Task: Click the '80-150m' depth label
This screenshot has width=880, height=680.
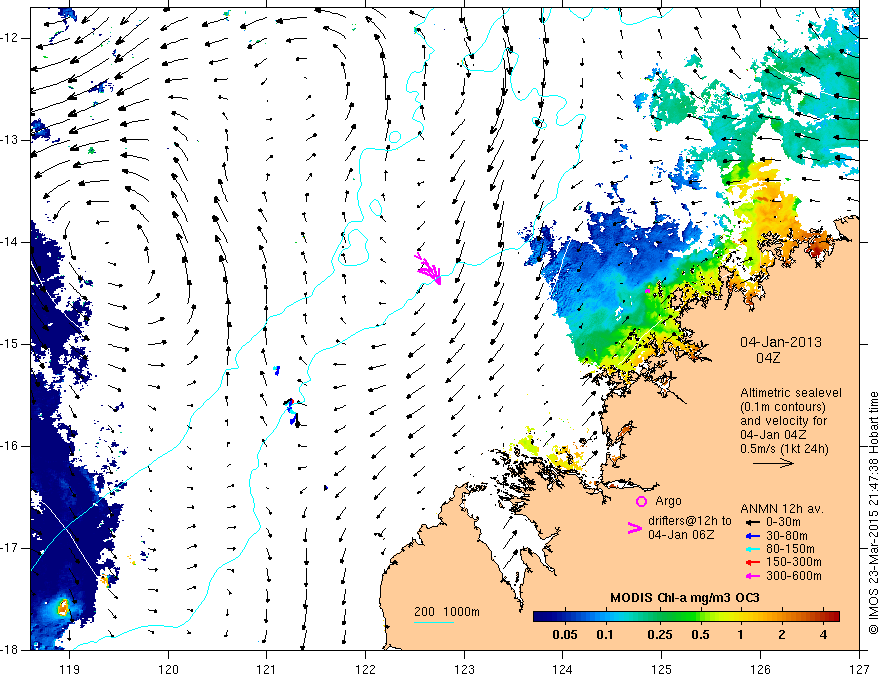Action: (790, 549)
